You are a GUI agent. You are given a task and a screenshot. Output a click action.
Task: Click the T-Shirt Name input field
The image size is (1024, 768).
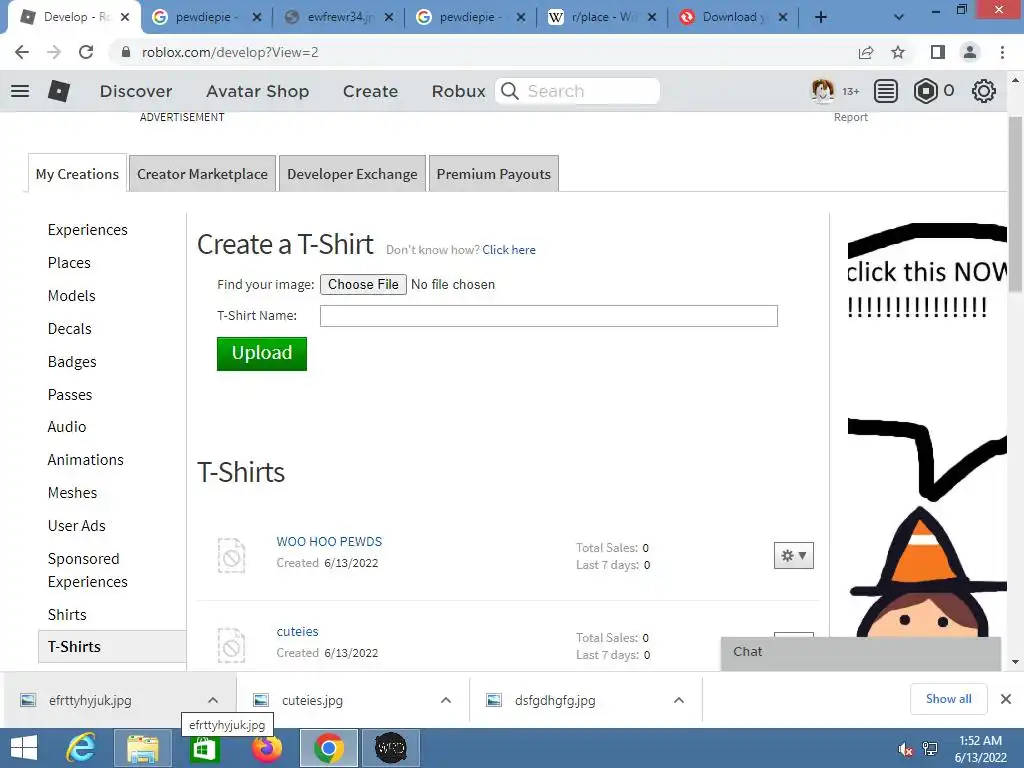coord(549,315)
